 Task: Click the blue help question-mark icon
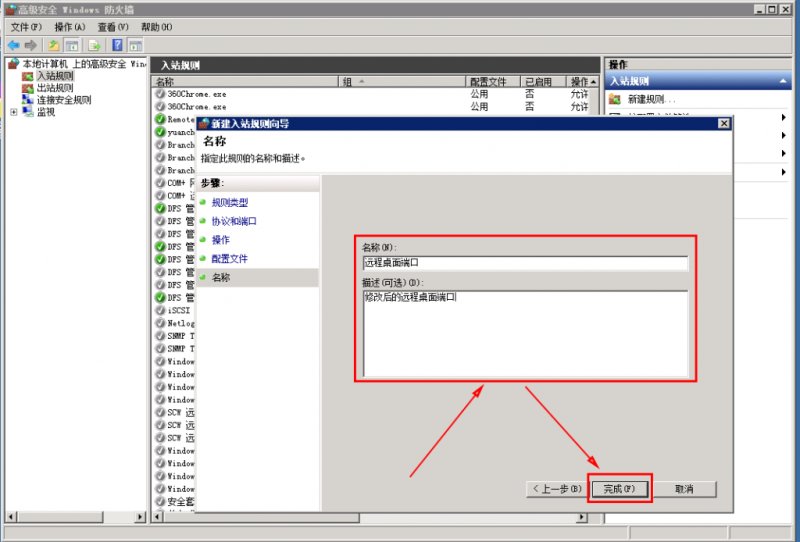pos(117,45)
